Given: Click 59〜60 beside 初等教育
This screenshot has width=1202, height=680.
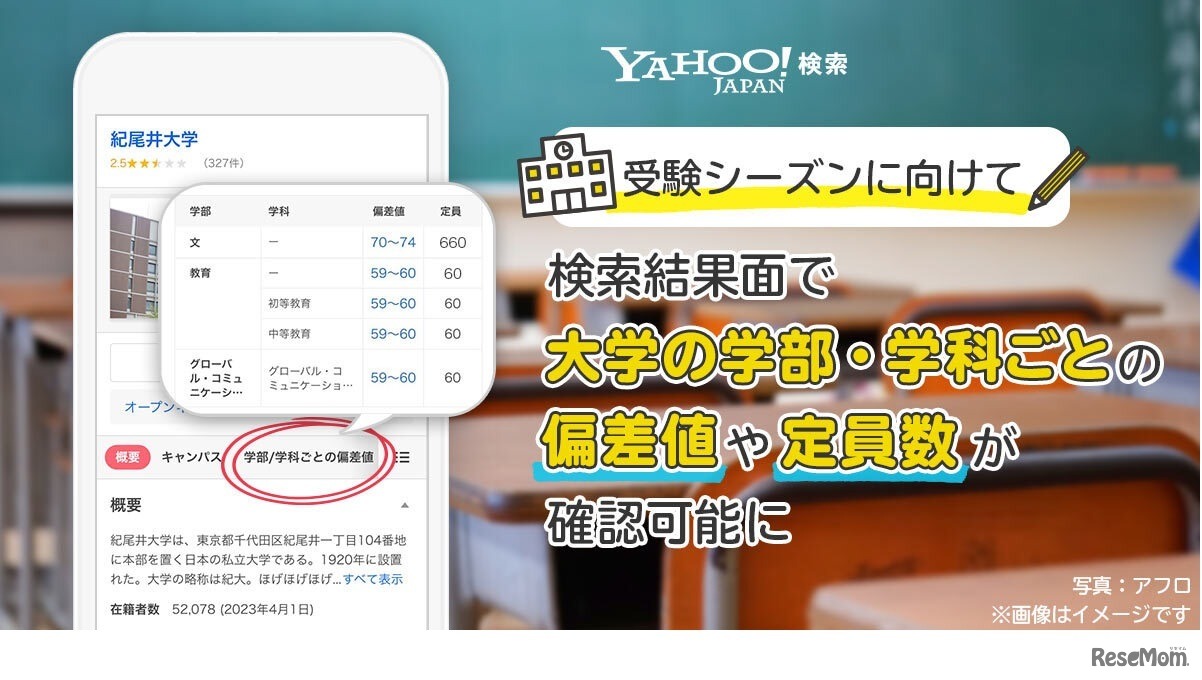Looking at the screenshot, I should [x=392, y=301].
